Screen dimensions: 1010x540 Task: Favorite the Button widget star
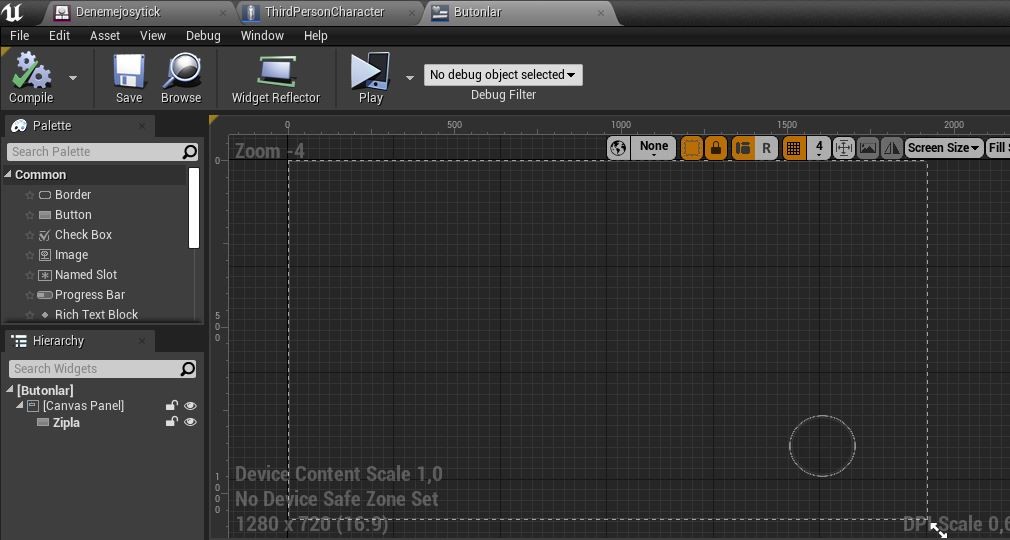[x=29, y=215]
